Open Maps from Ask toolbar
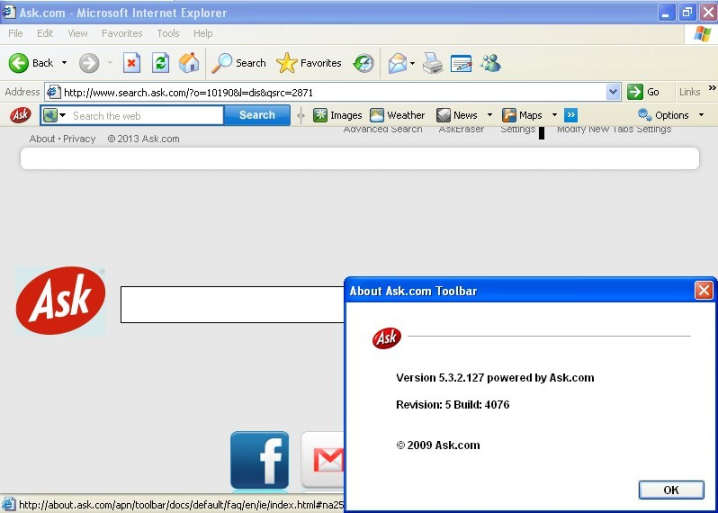The image size is (718, 513). click(522, 115)
